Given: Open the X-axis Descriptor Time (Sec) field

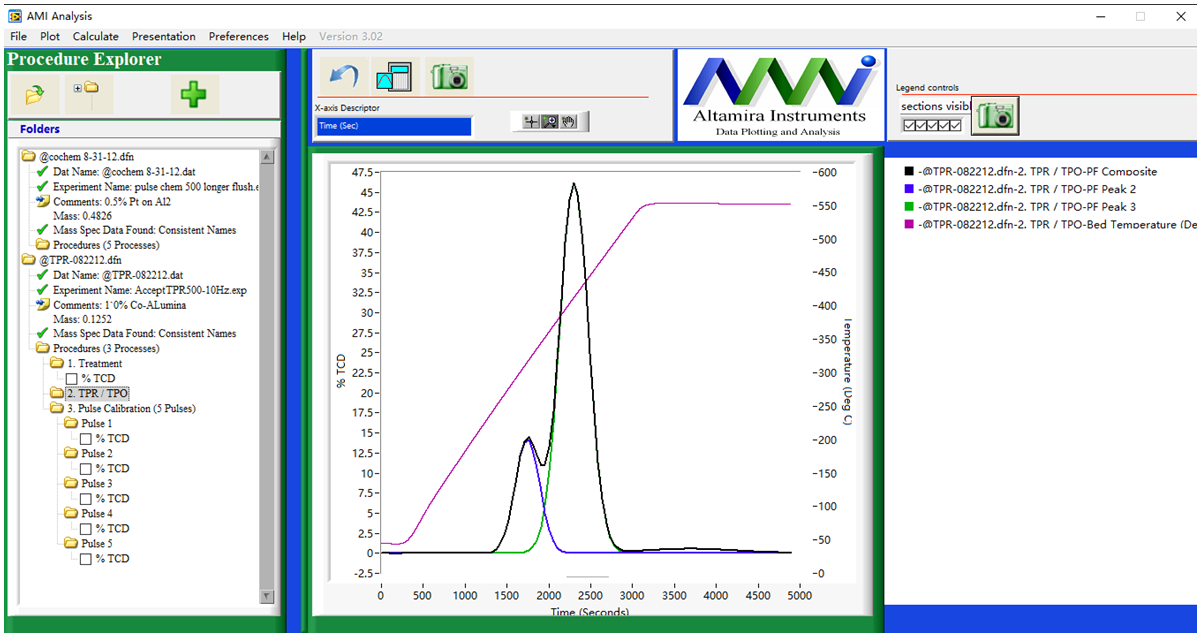Looking at the screenshot, I should point(392,126).
